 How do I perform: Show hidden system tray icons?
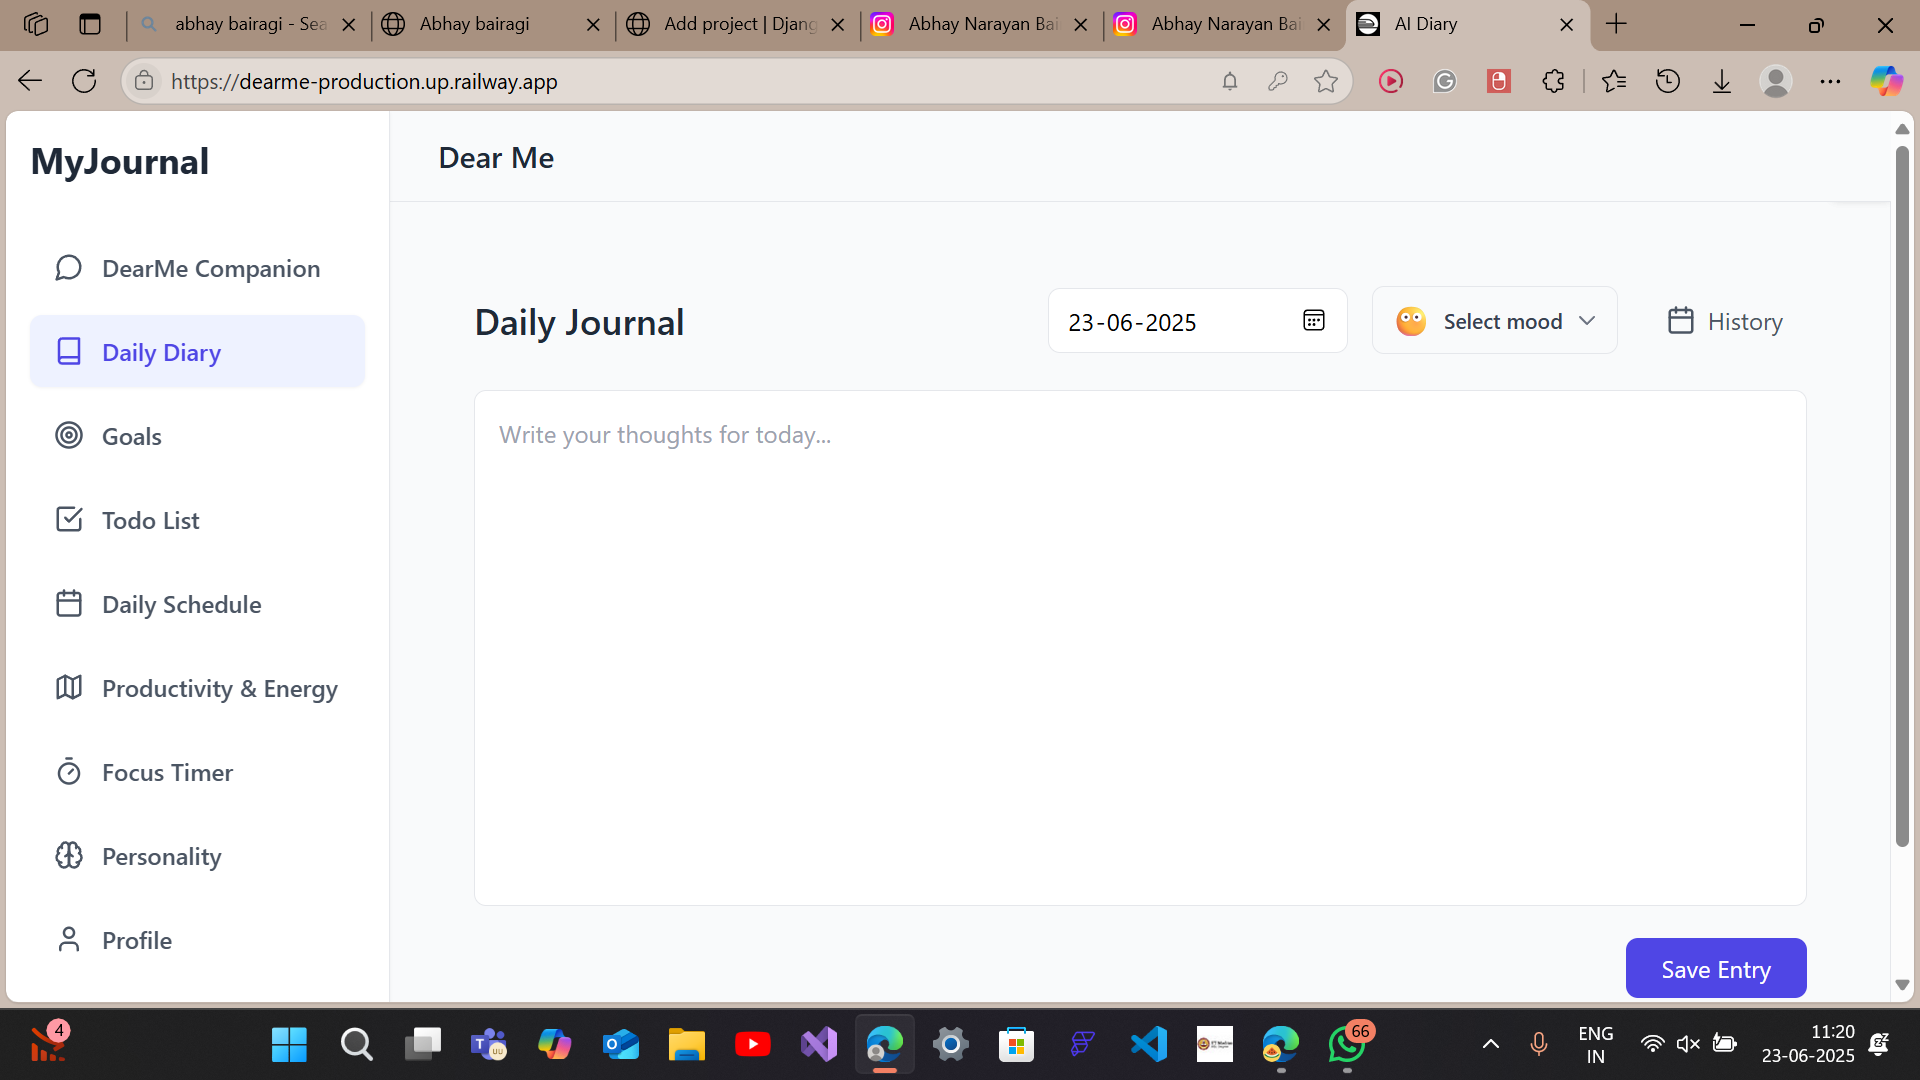1490,1045
